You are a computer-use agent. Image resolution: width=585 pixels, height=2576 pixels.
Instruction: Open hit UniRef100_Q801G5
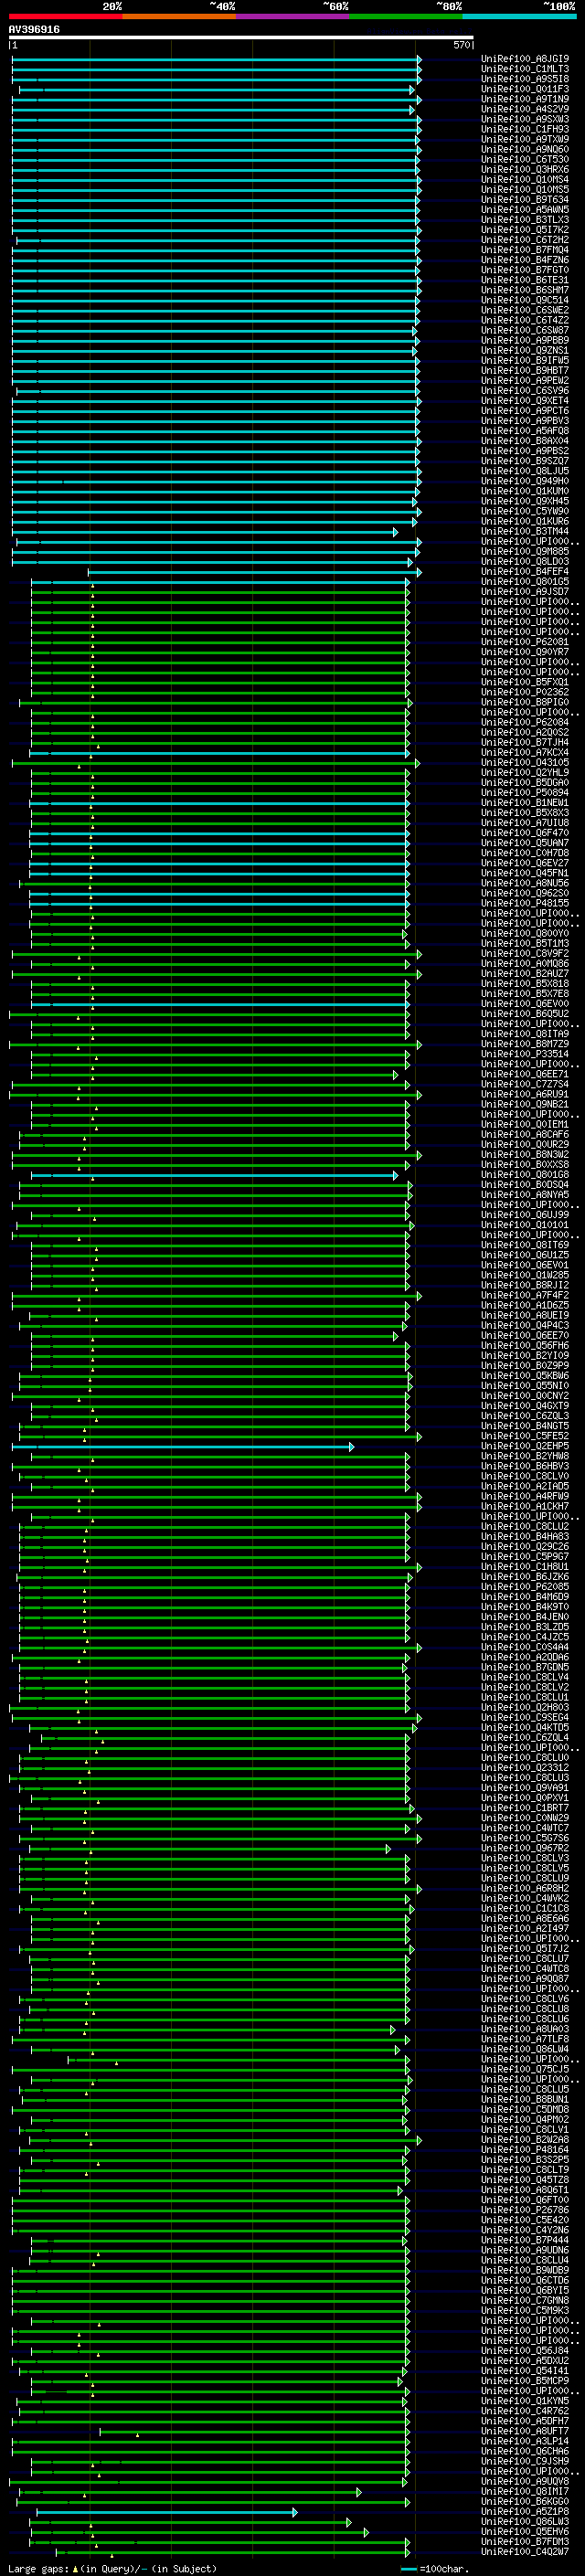[525, 582]
